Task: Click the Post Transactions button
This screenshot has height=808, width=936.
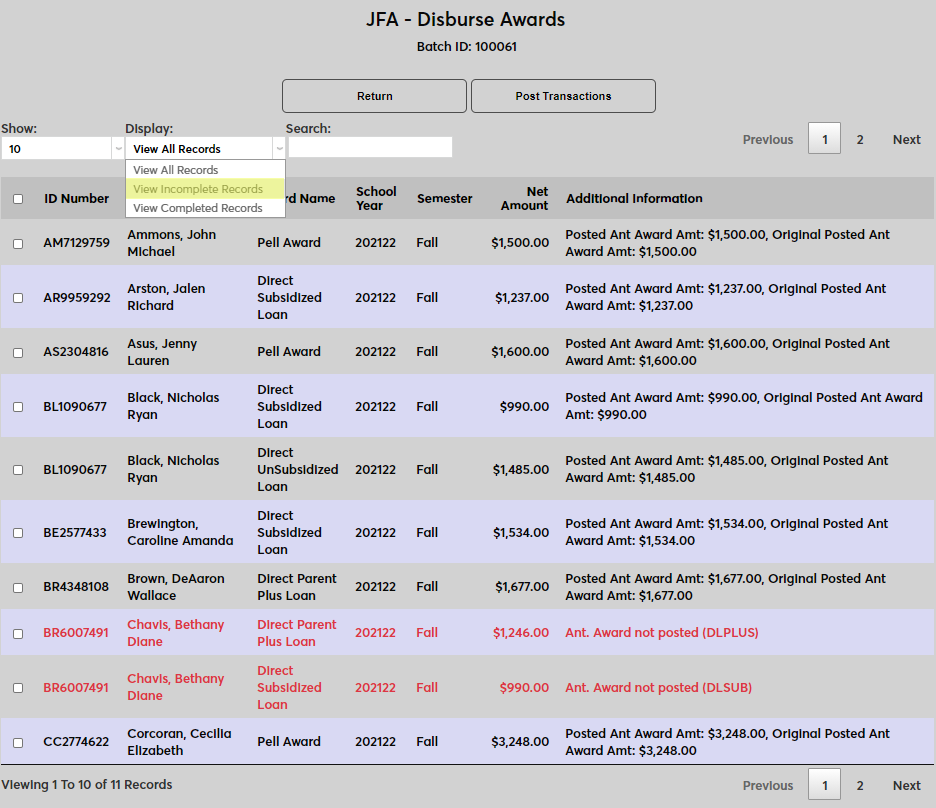Action: click(563, 96)
